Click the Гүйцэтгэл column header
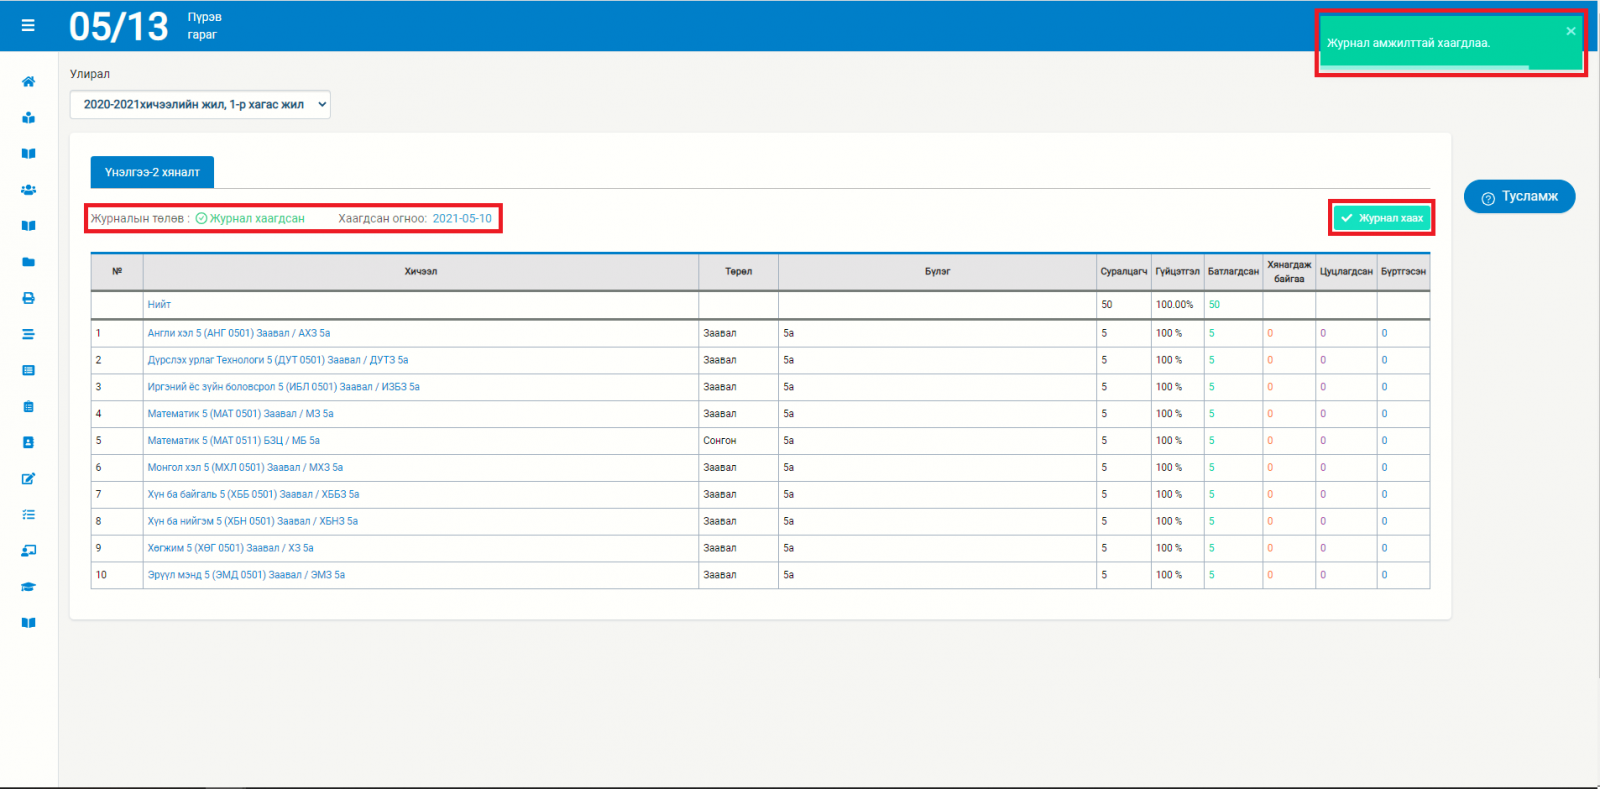 pos(1177,272)
